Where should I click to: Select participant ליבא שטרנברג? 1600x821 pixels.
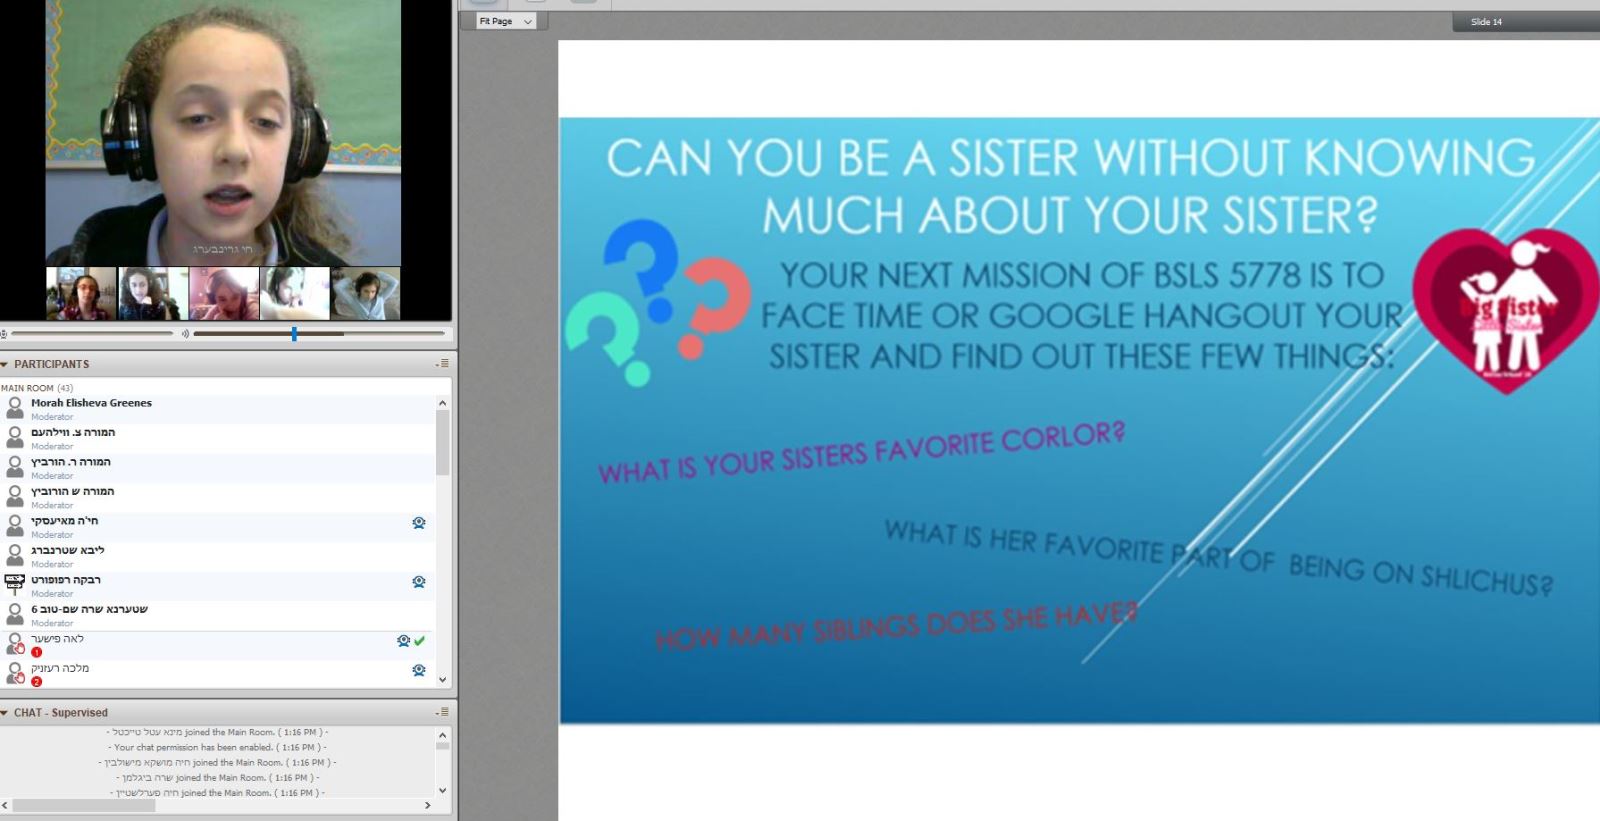[x=218, y=557]
